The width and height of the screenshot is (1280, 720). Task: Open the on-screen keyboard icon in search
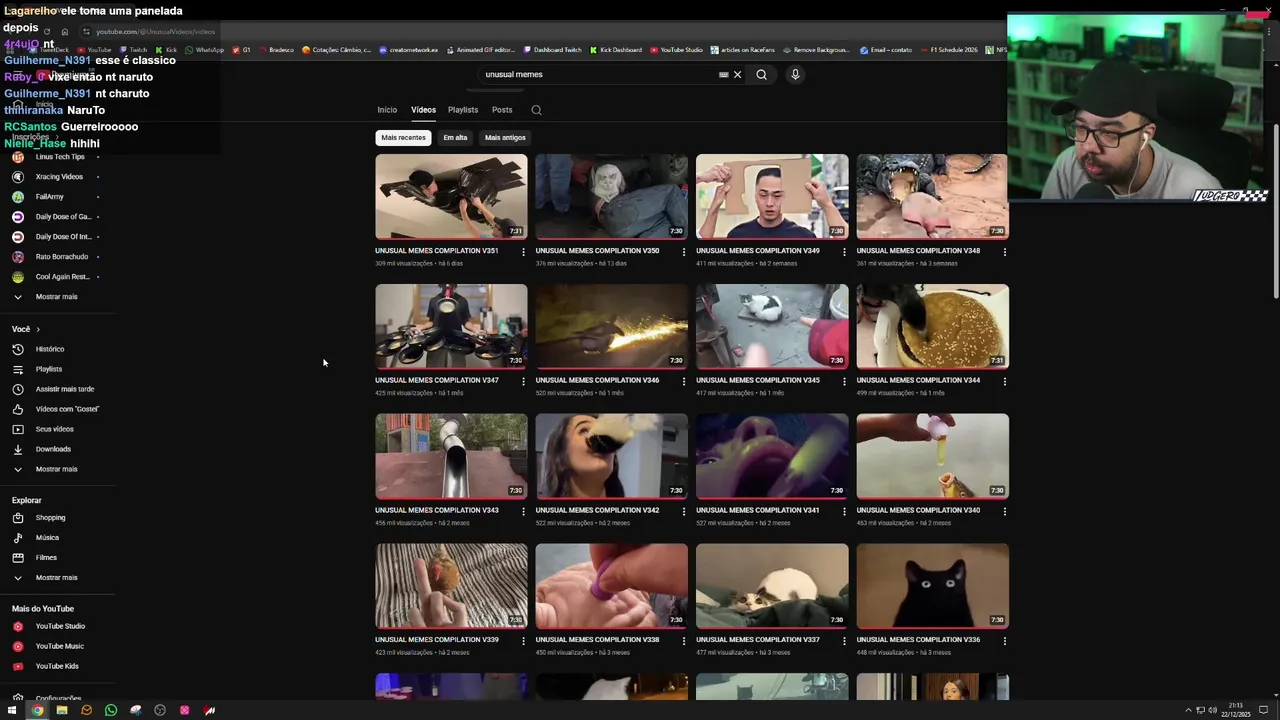723,74
